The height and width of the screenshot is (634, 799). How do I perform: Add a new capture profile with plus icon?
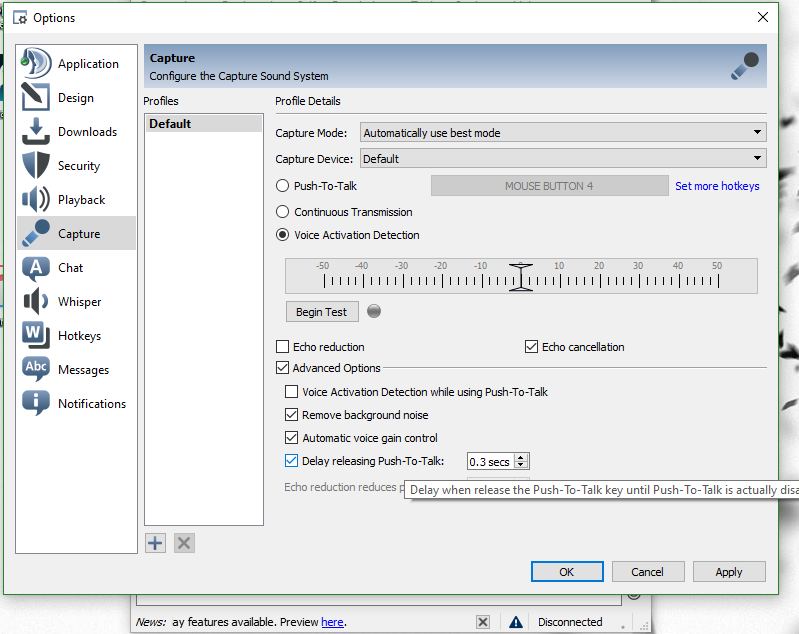coord(155,543)
